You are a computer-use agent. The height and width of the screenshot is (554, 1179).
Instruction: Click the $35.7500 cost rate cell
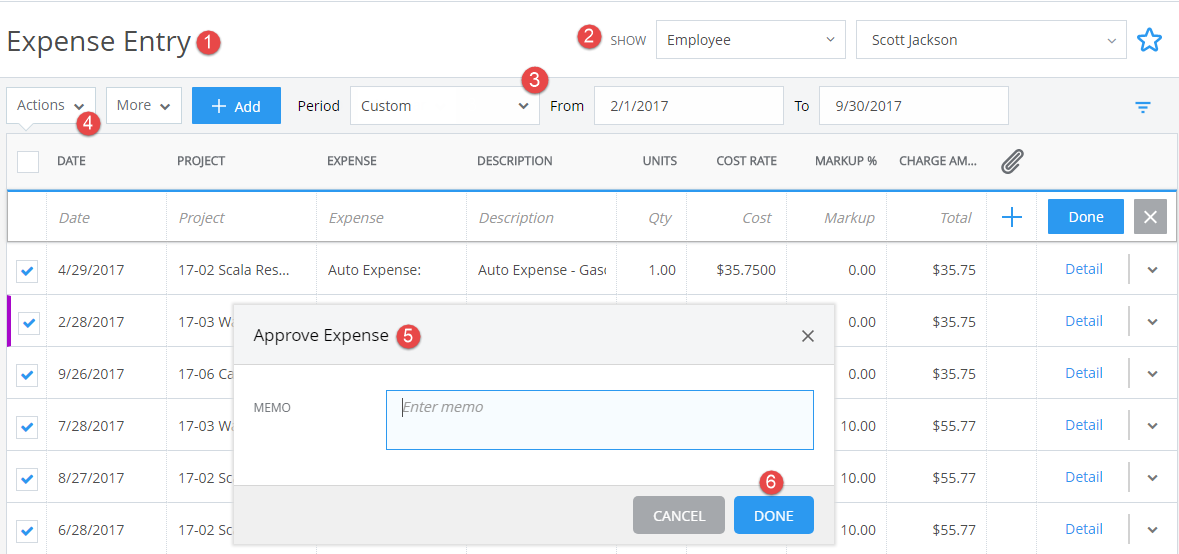736,269
